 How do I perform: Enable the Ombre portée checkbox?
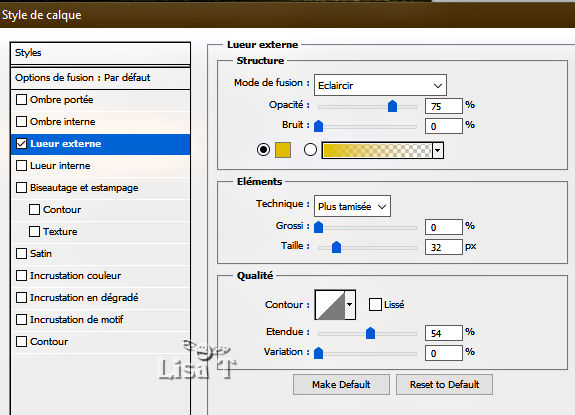pyautogui.click(x=22, y=99)
